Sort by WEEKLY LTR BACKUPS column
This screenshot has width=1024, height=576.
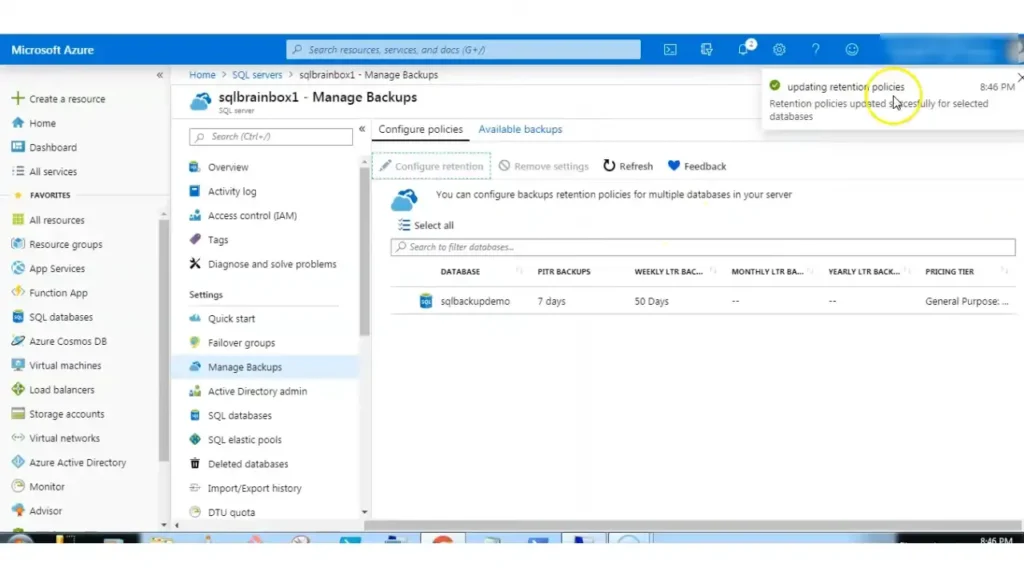[x=668, y=272]
